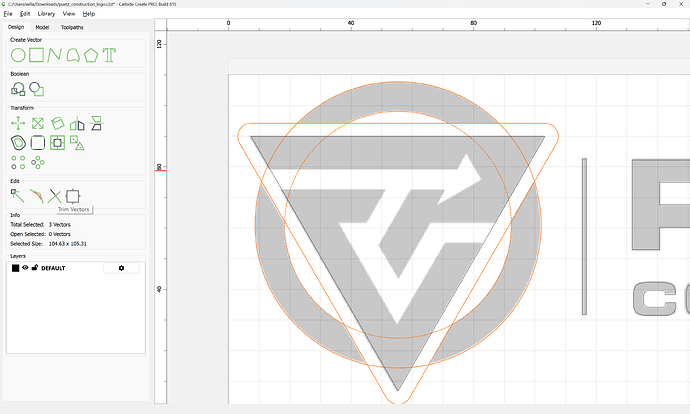Open the Align Vectors tool

coord(58,143)
